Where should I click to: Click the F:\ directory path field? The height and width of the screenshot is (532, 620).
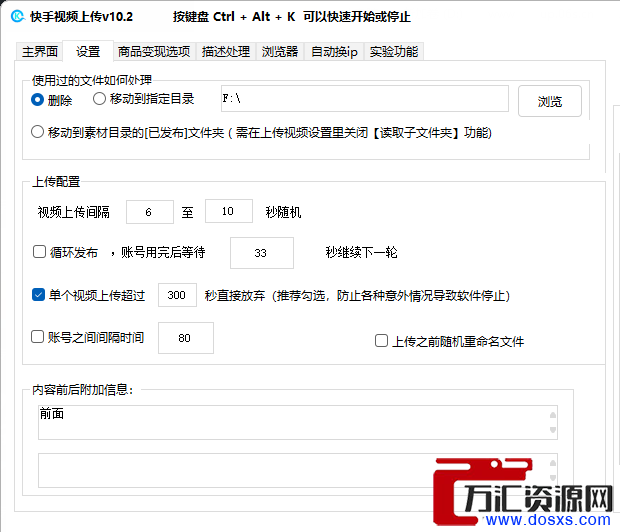point(365,98)
